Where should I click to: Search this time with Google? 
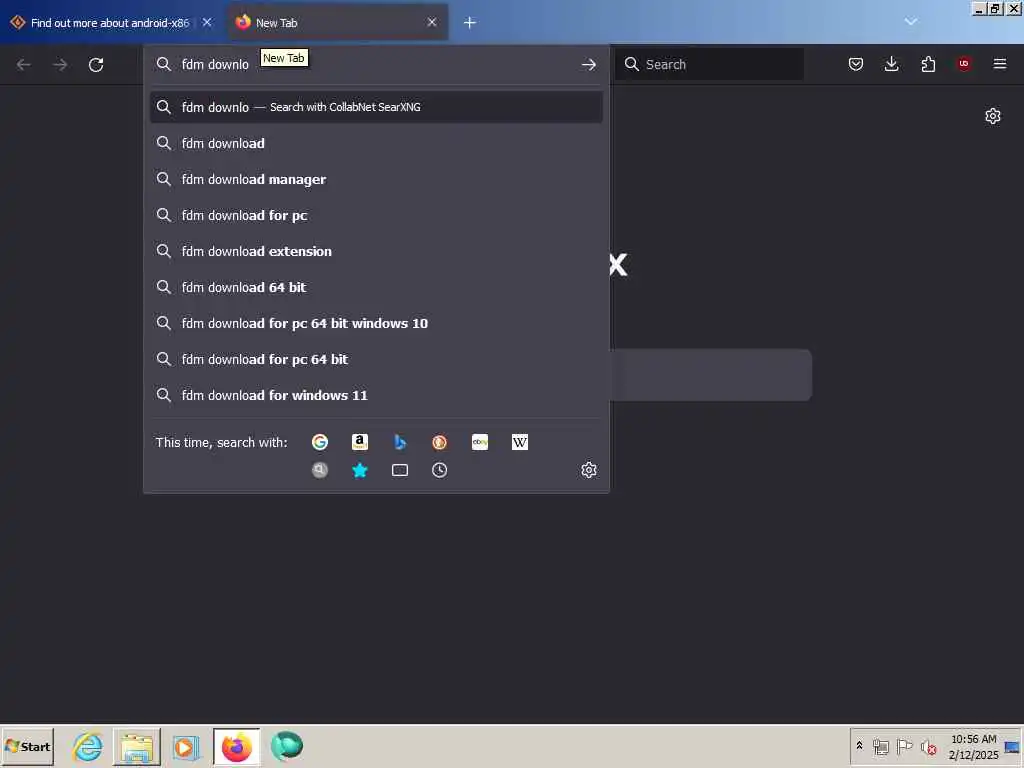click(319, 442)
